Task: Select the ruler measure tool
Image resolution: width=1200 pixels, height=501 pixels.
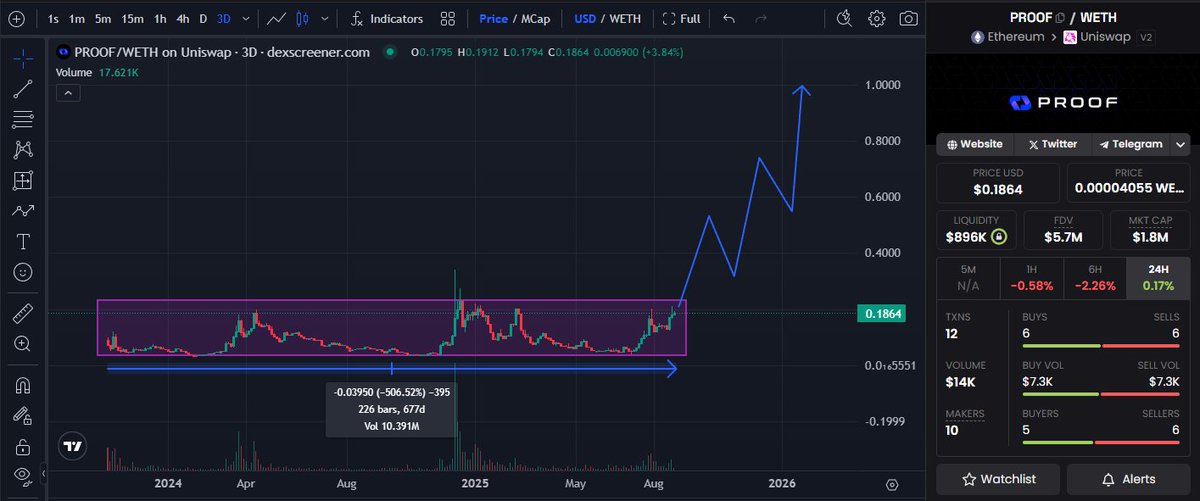Action: [22, 313]
